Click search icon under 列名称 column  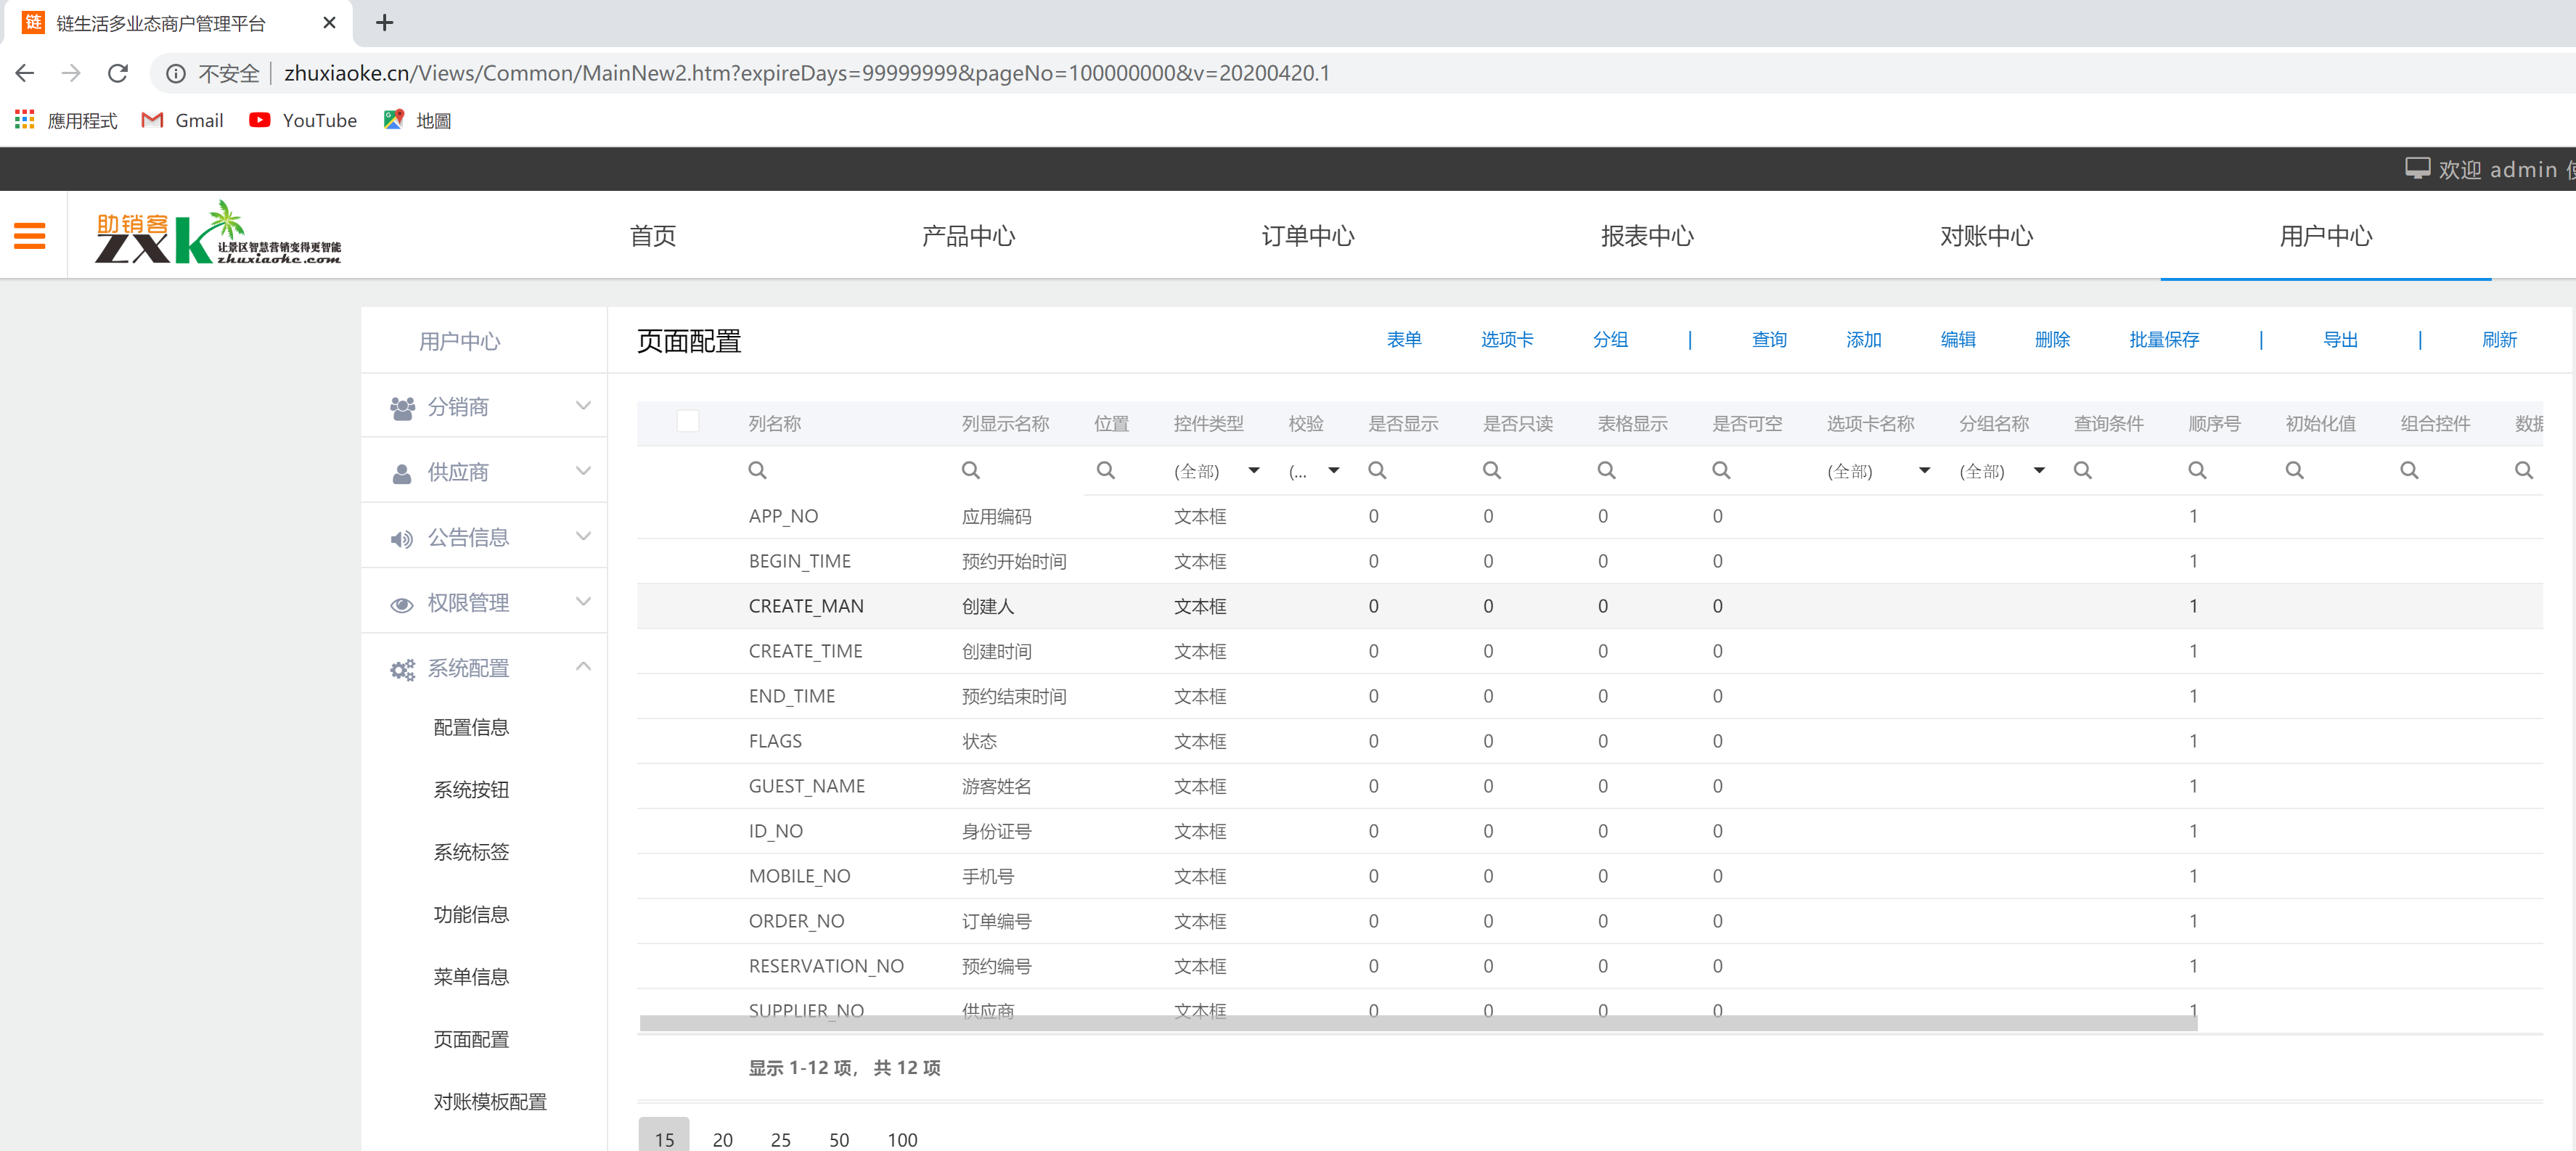[x=757, y=470]
